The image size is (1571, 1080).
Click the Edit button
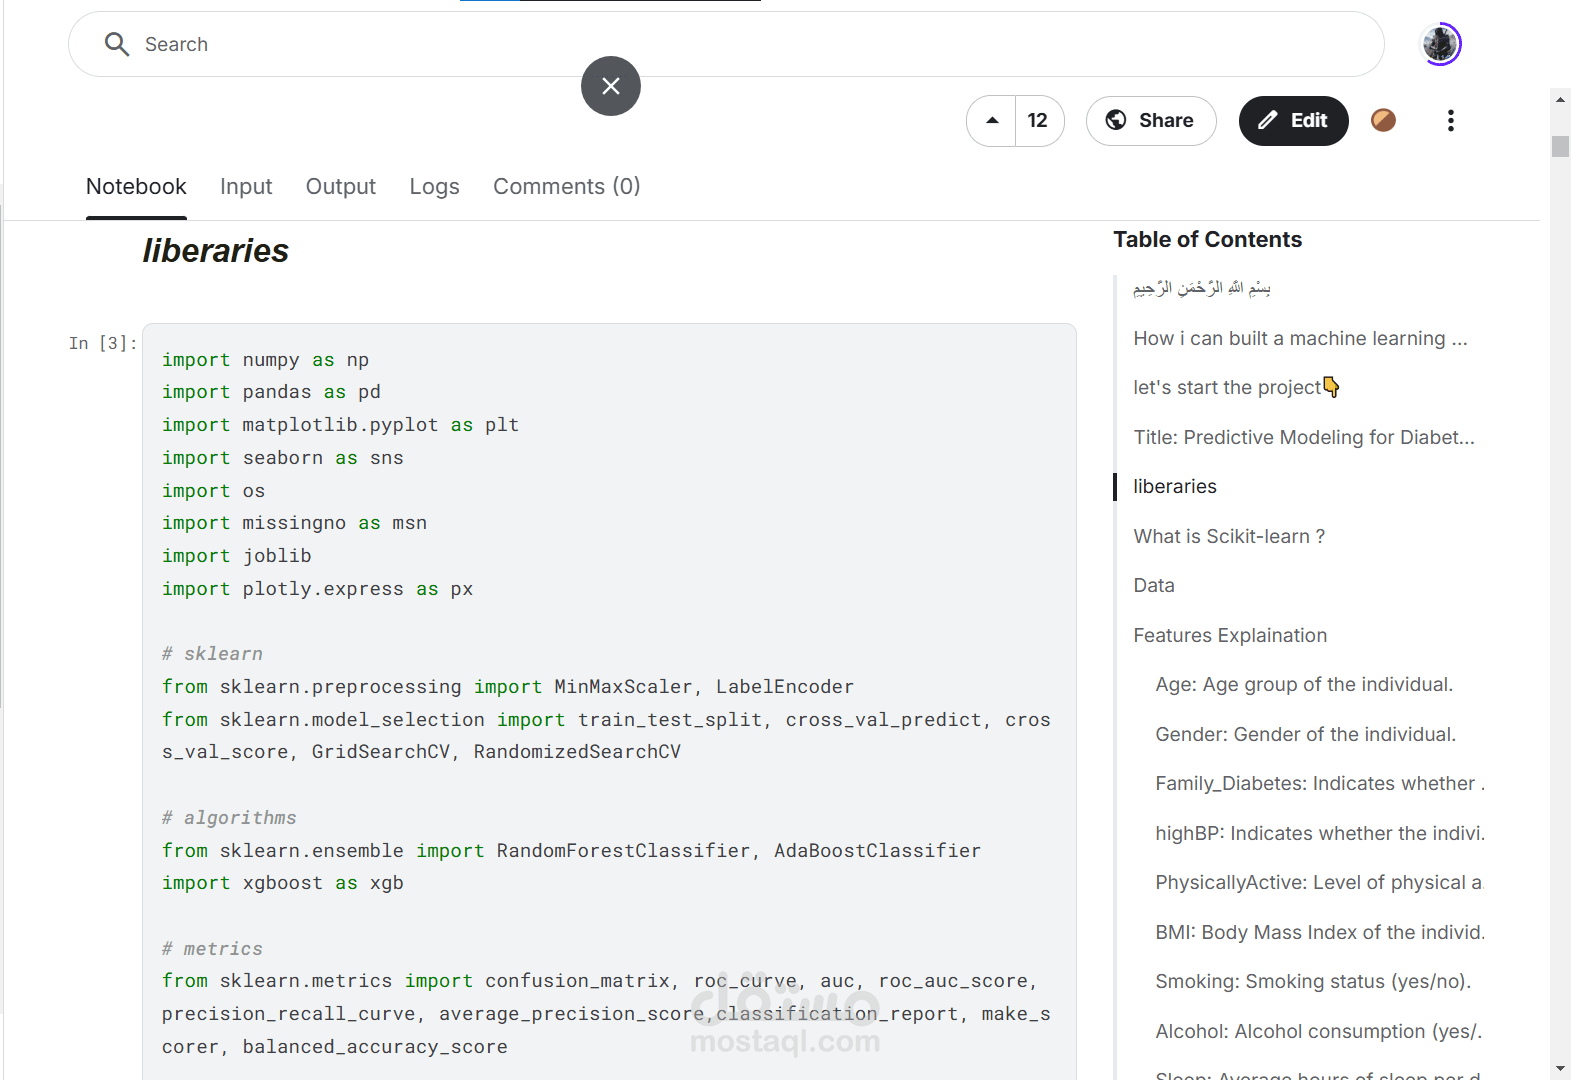[x=1293, y=121]
